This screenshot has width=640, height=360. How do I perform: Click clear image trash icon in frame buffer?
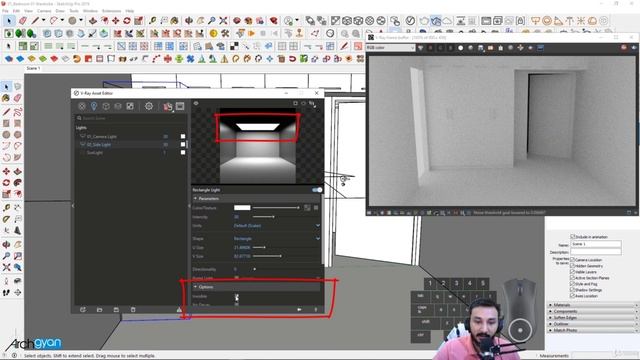(500, 48)
